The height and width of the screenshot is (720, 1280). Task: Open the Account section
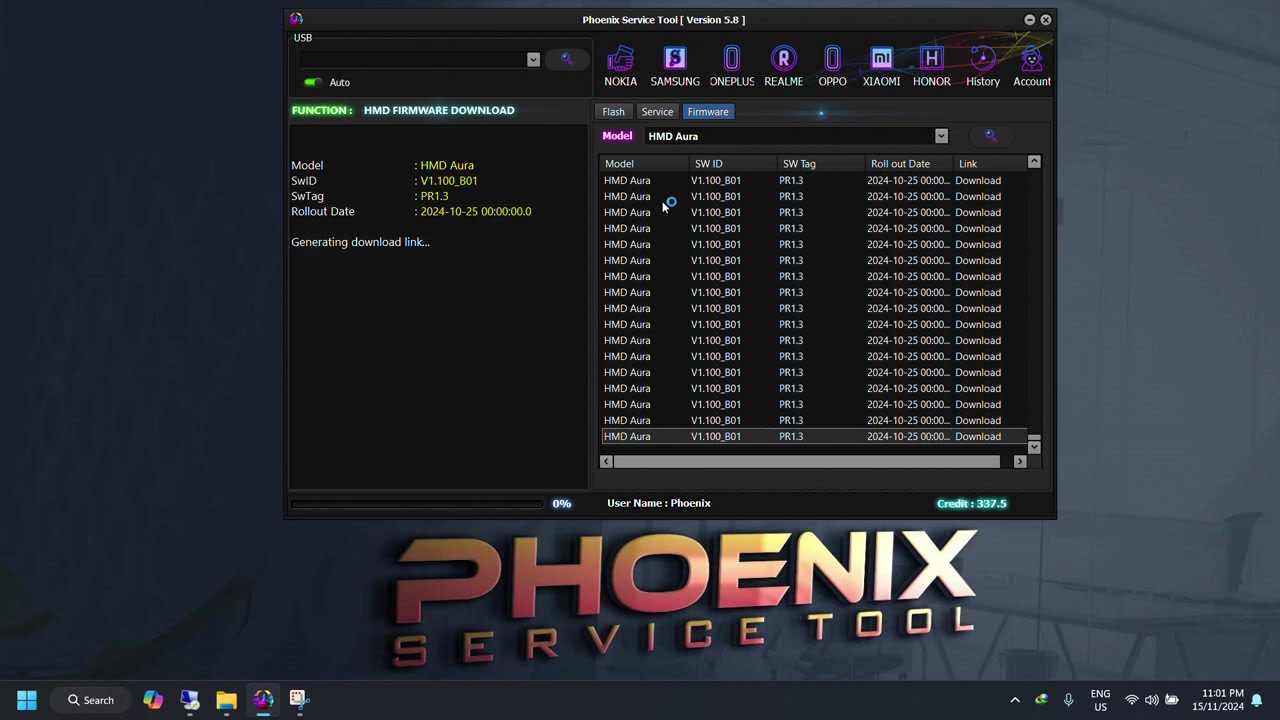[x=1032, y=66]
